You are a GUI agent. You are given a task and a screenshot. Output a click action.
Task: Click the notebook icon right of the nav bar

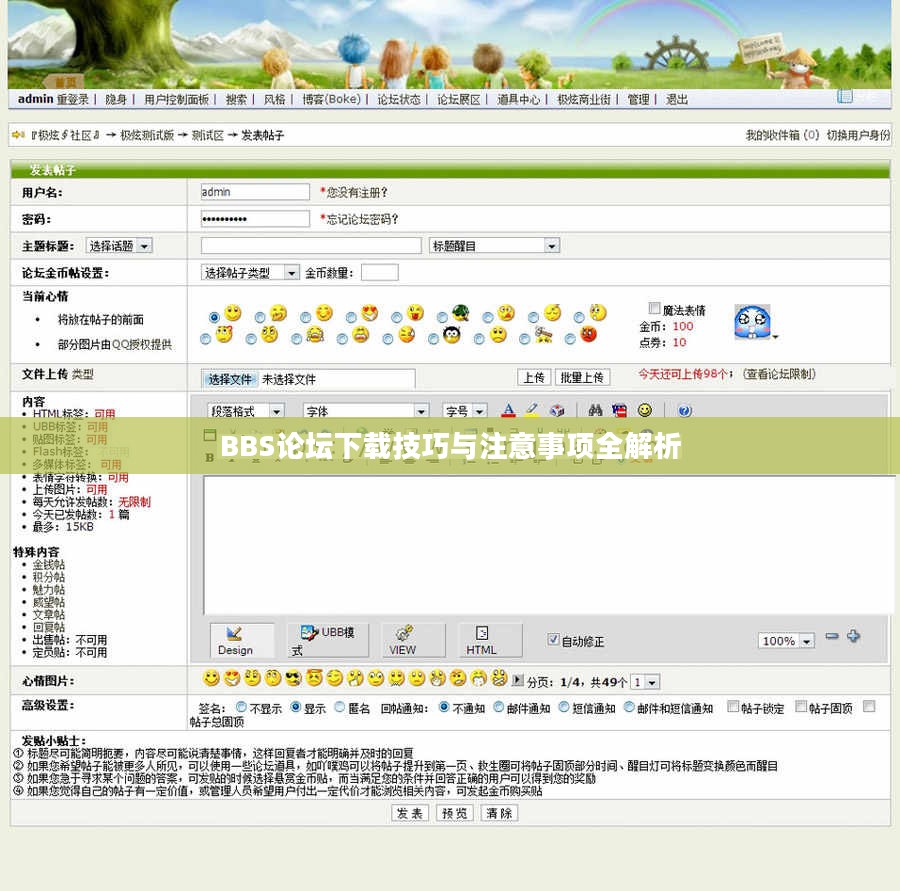[844, 96]
